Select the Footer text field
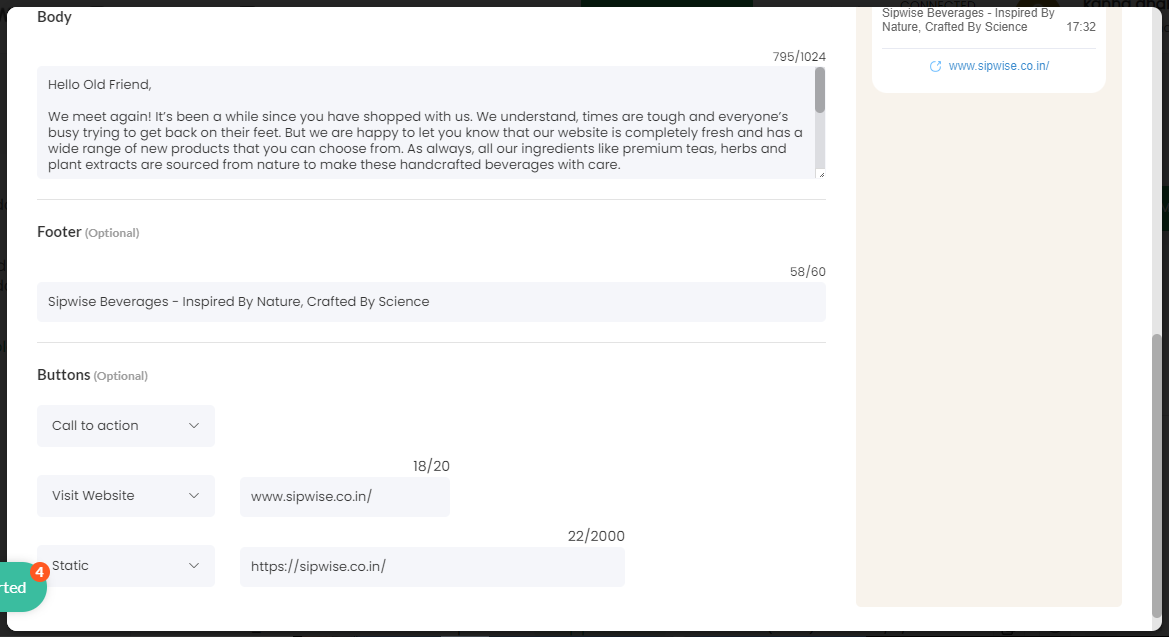1169x637 pixels. pos(430,301)
